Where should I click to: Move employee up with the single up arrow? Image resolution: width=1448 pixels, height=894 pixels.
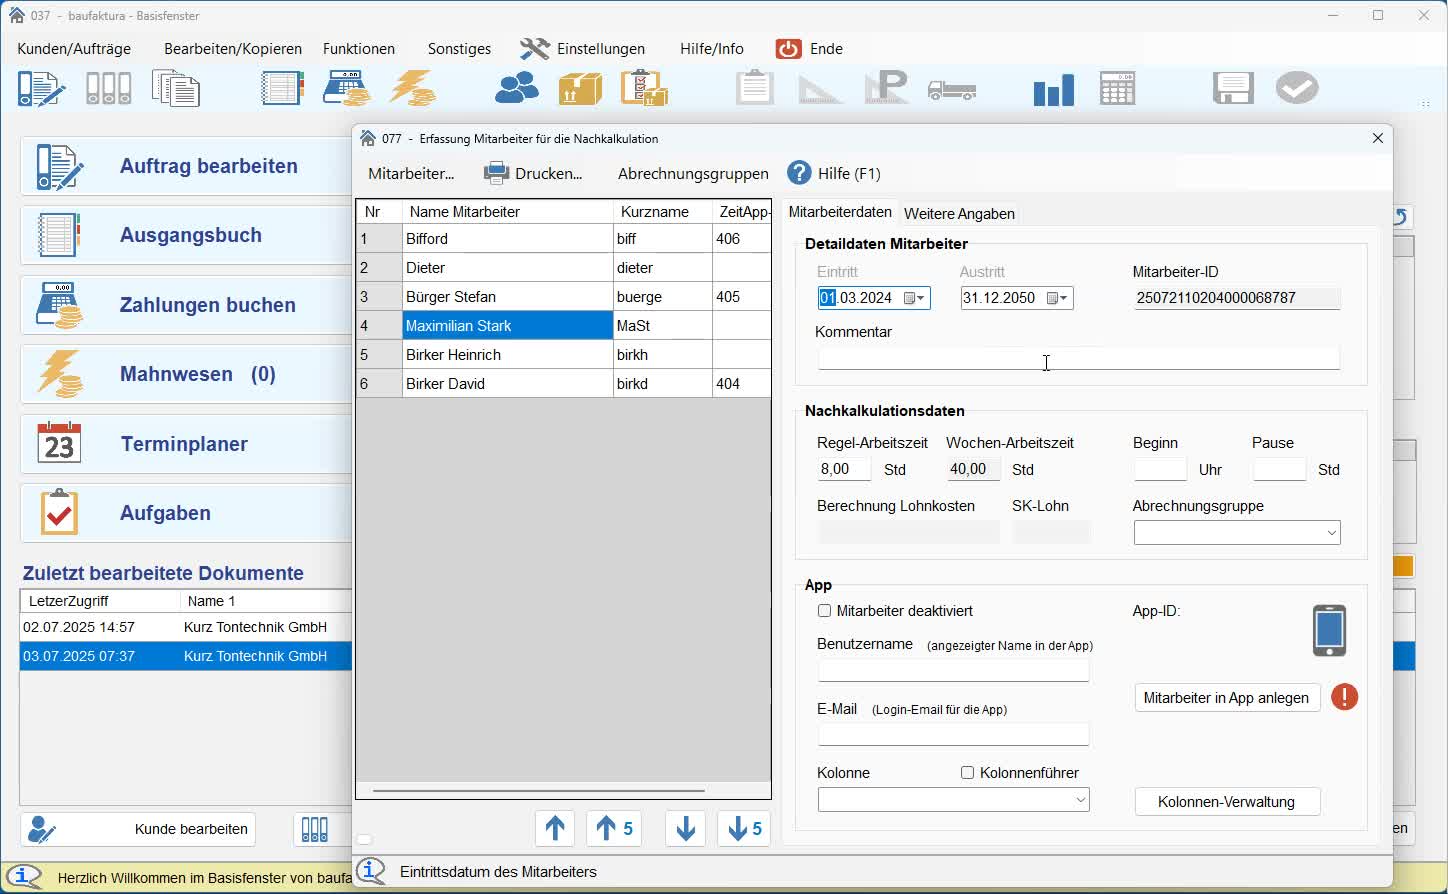pyautogui.click(x=555, y=829)
